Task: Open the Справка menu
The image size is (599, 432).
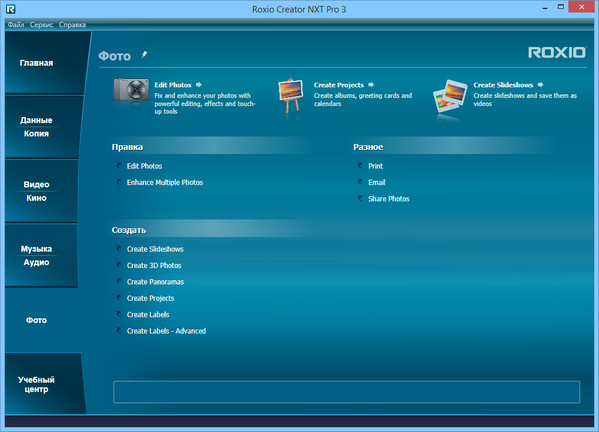Action: 72,24
